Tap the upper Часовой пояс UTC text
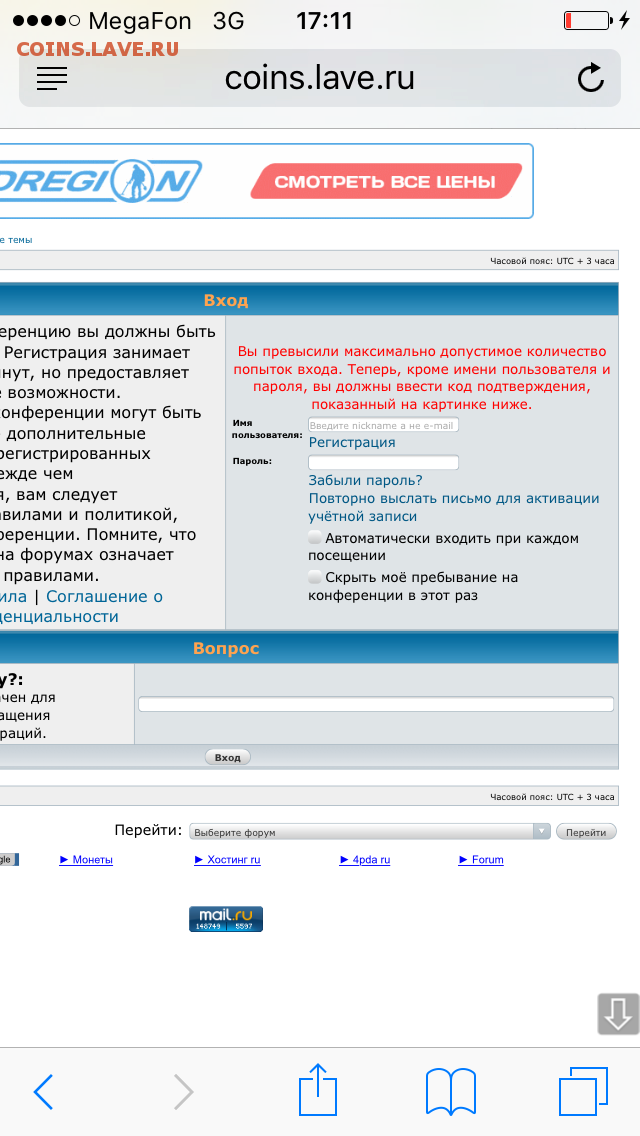 pos(552,261)
